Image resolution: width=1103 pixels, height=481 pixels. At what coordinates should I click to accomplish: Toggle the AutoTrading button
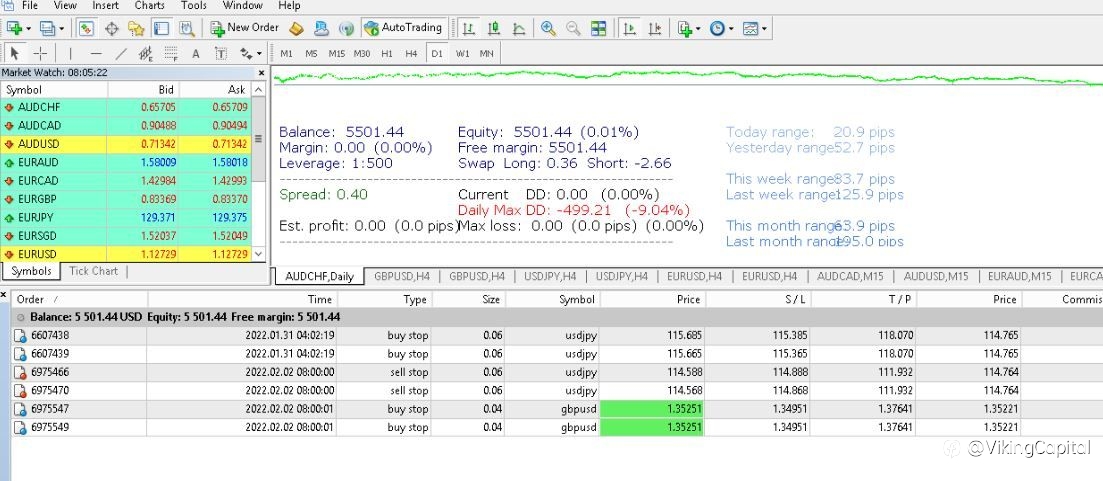[x=404, y=28]
